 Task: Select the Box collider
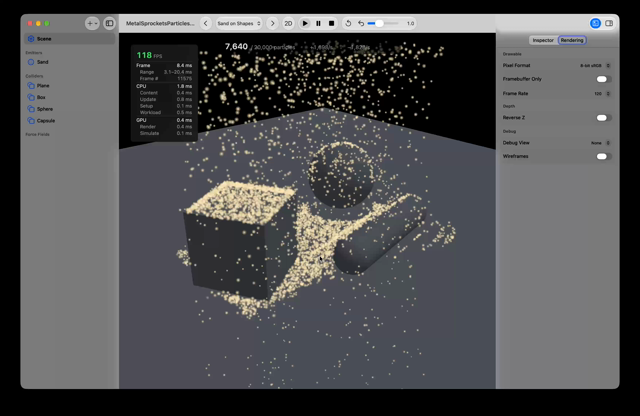pos(69,97)
